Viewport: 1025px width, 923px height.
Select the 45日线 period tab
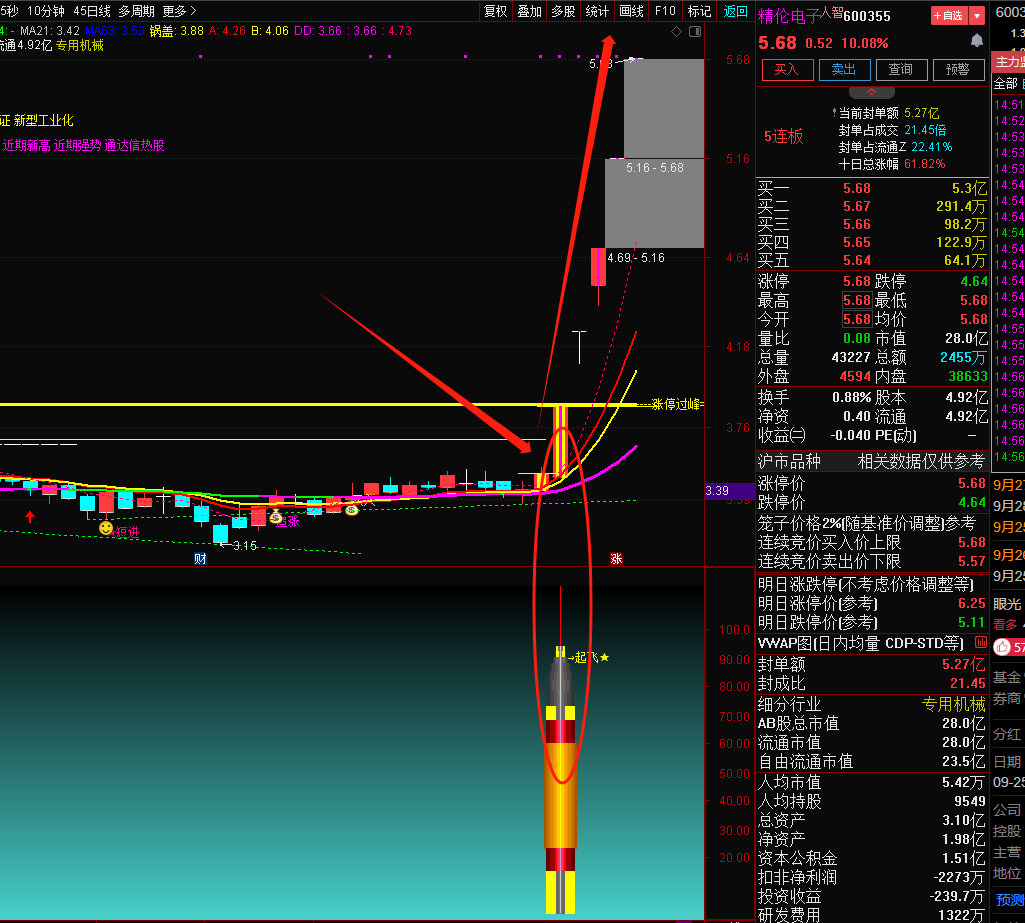(x=92, y=11)
